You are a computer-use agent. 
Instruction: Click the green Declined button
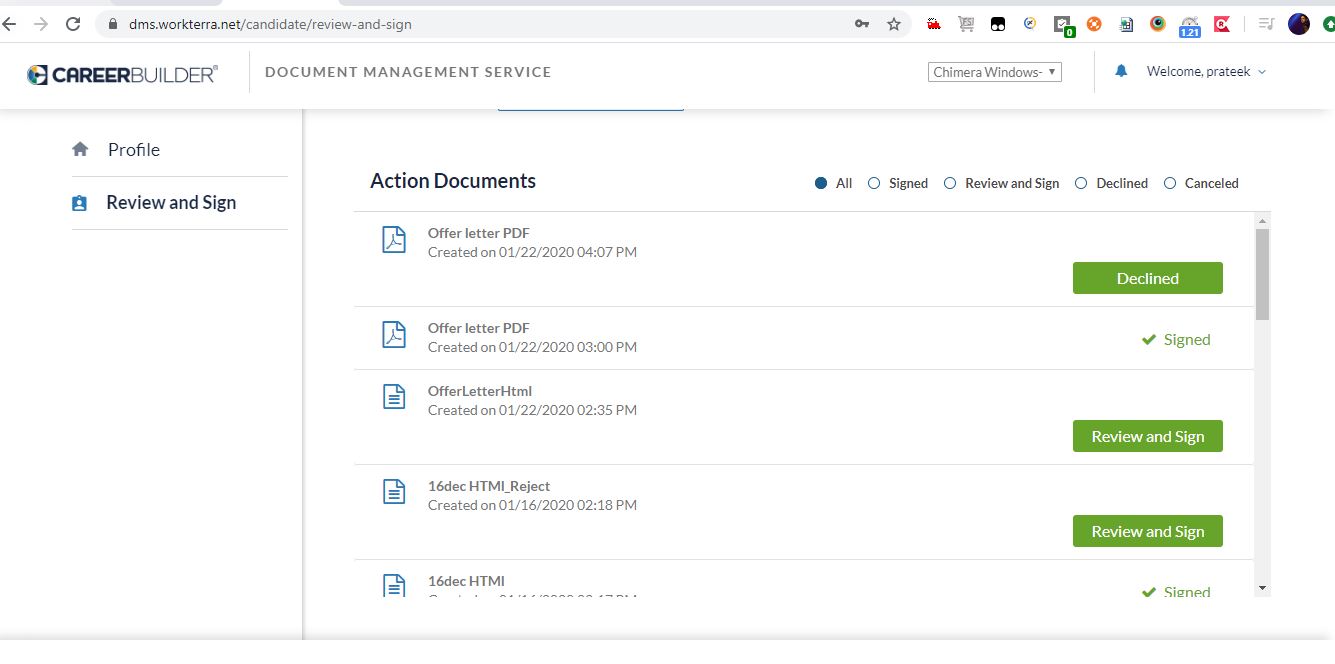(1147, 278)
